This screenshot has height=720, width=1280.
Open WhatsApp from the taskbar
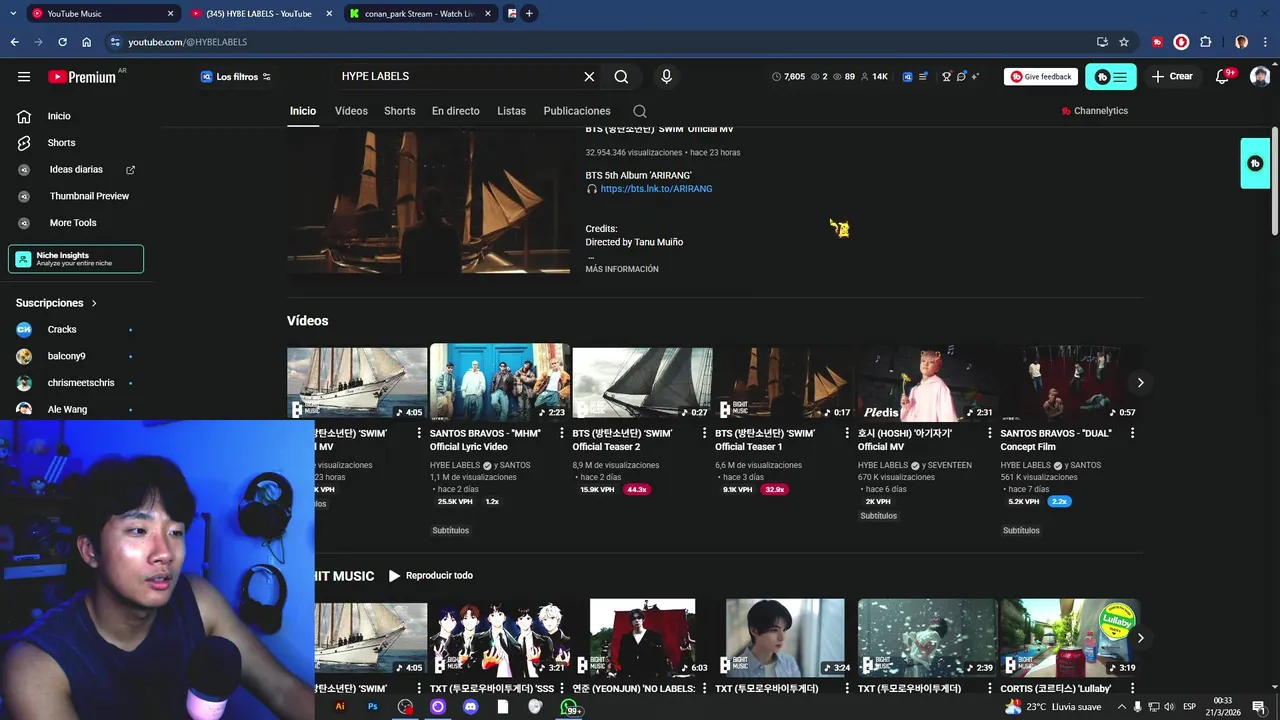[x=568, y=706]
